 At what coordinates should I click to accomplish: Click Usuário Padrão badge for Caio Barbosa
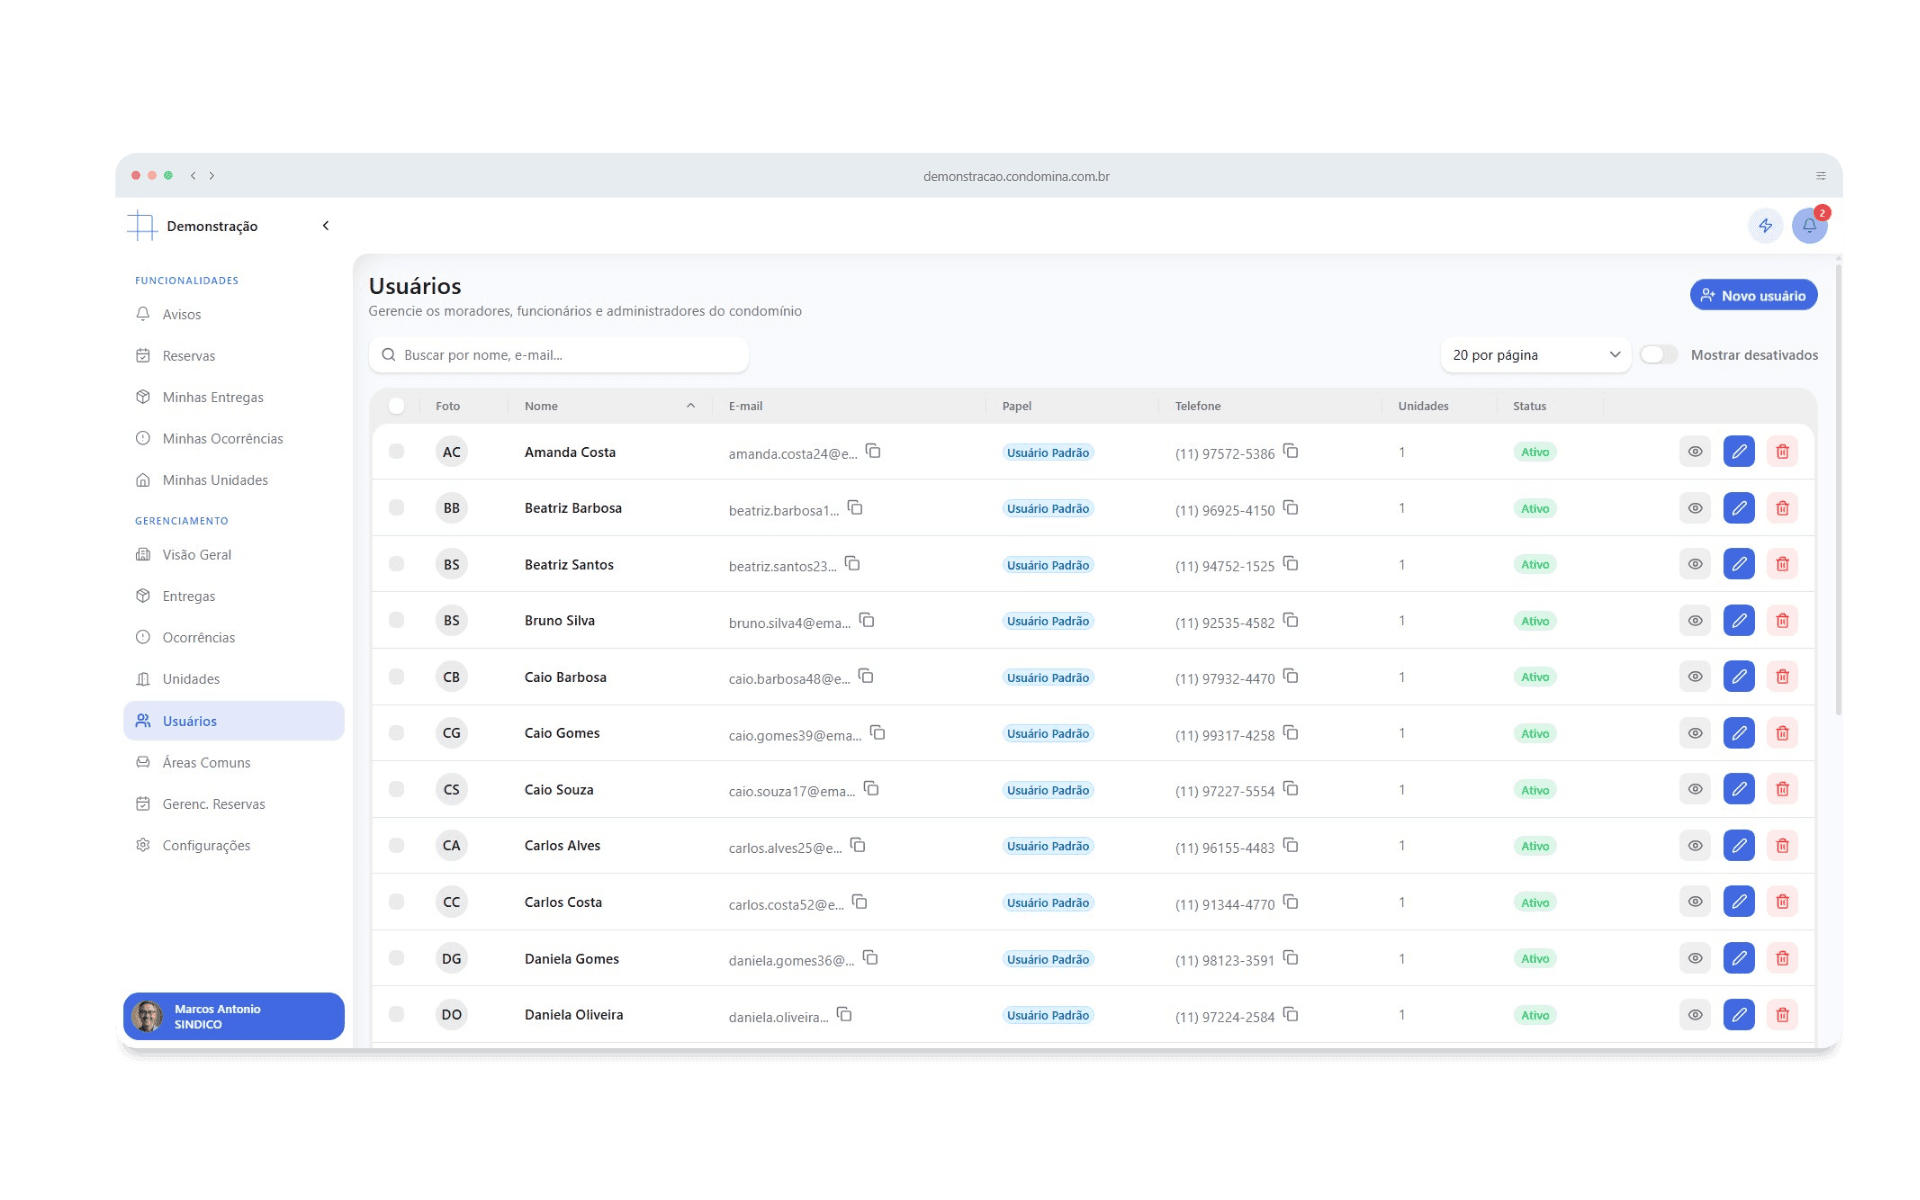pos(1048,677)
